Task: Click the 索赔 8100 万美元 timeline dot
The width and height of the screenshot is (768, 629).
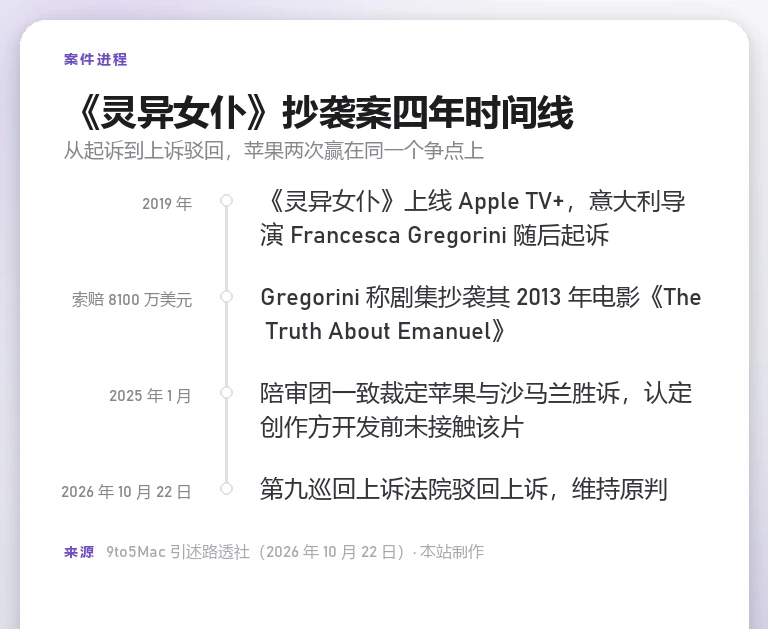Action: tap(226, 296)
